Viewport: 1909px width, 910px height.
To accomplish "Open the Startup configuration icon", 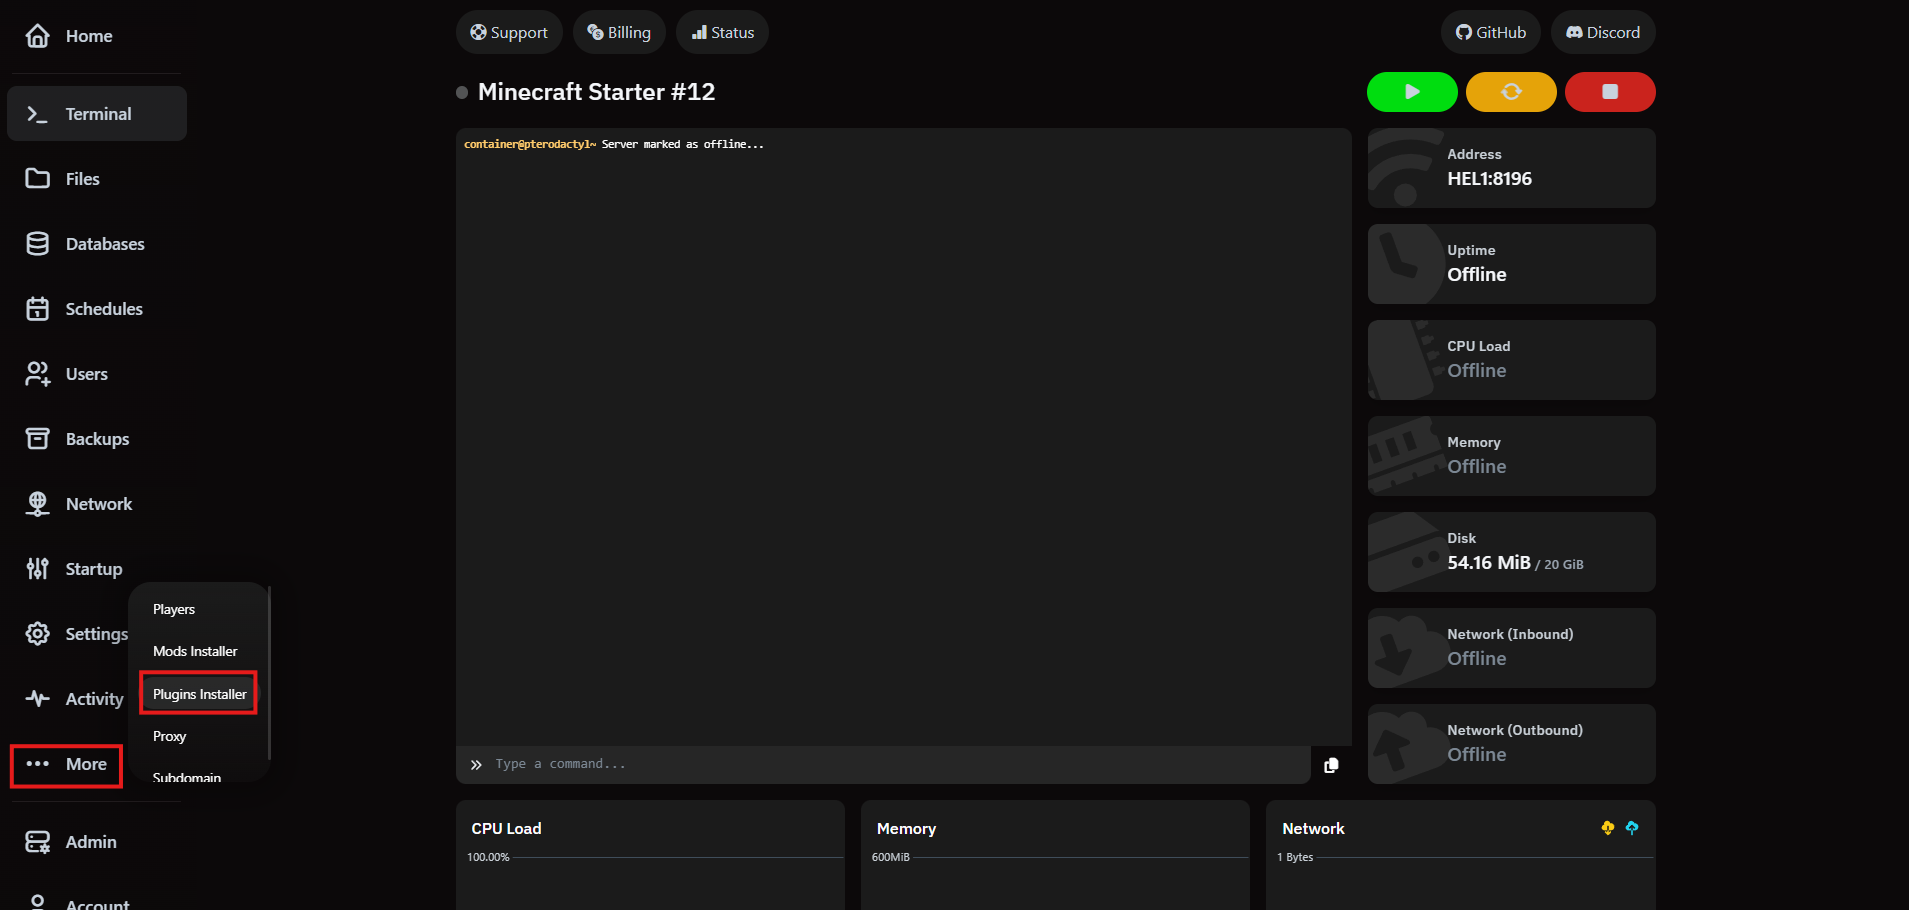I will click(37, 568).
